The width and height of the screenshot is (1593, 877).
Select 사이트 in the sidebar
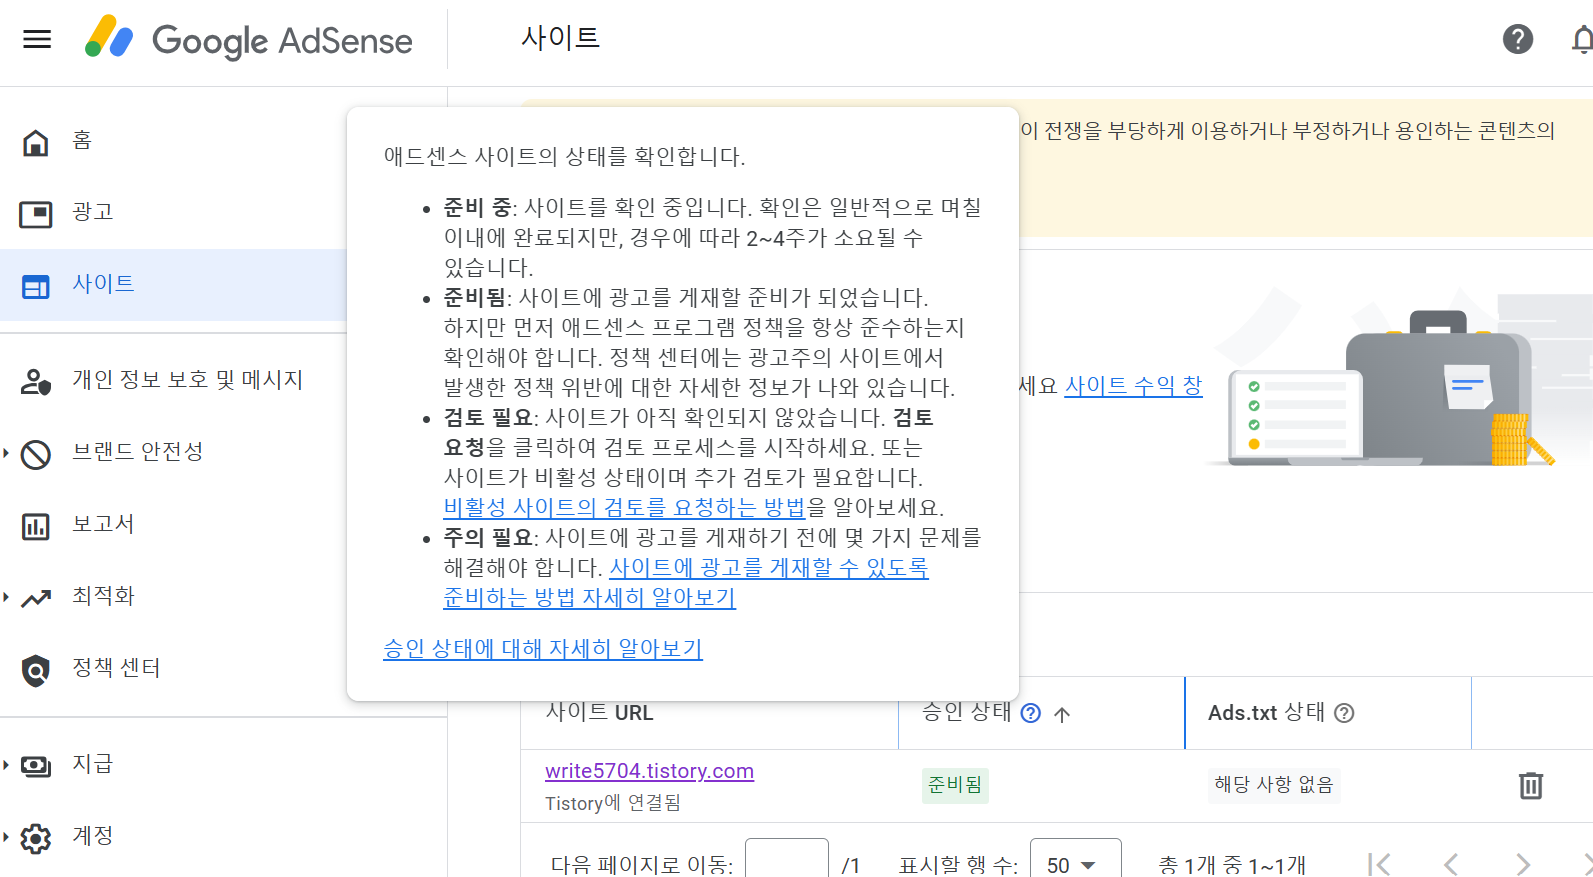point(103,284)
